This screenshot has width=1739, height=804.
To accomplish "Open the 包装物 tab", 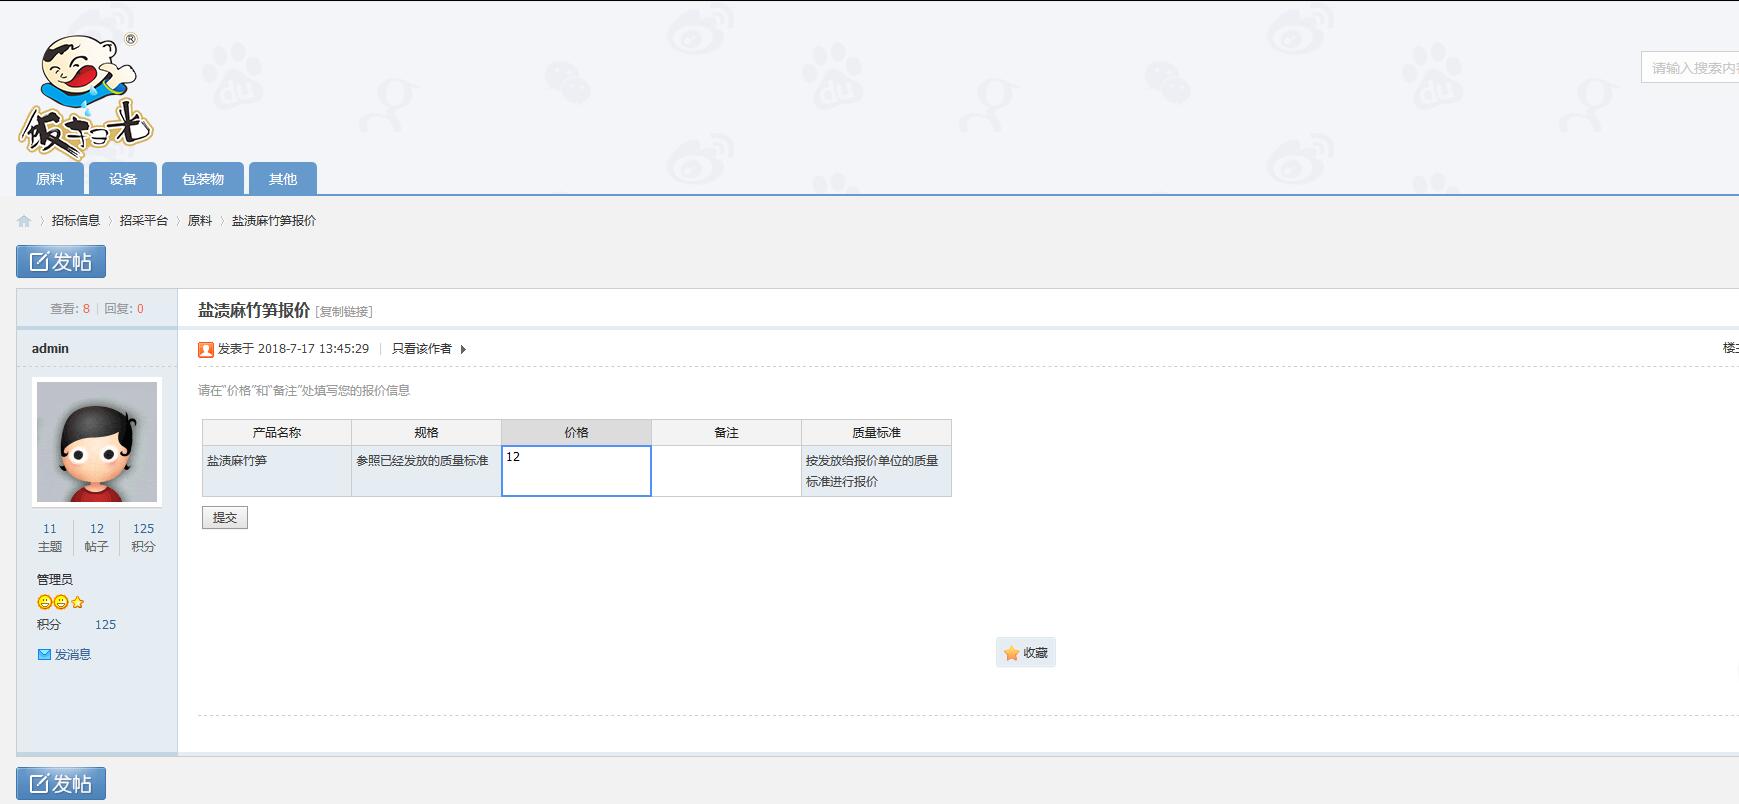I will [x=203, y=179].
